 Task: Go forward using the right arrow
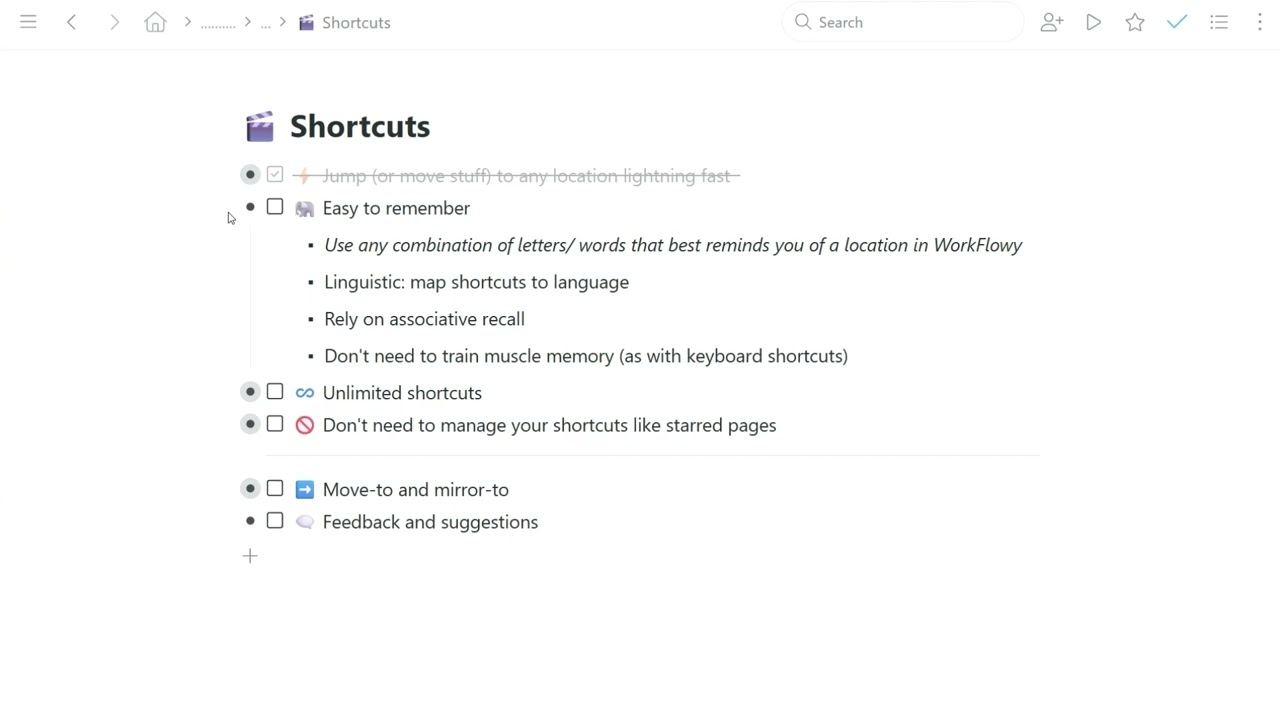pos(114,22)
